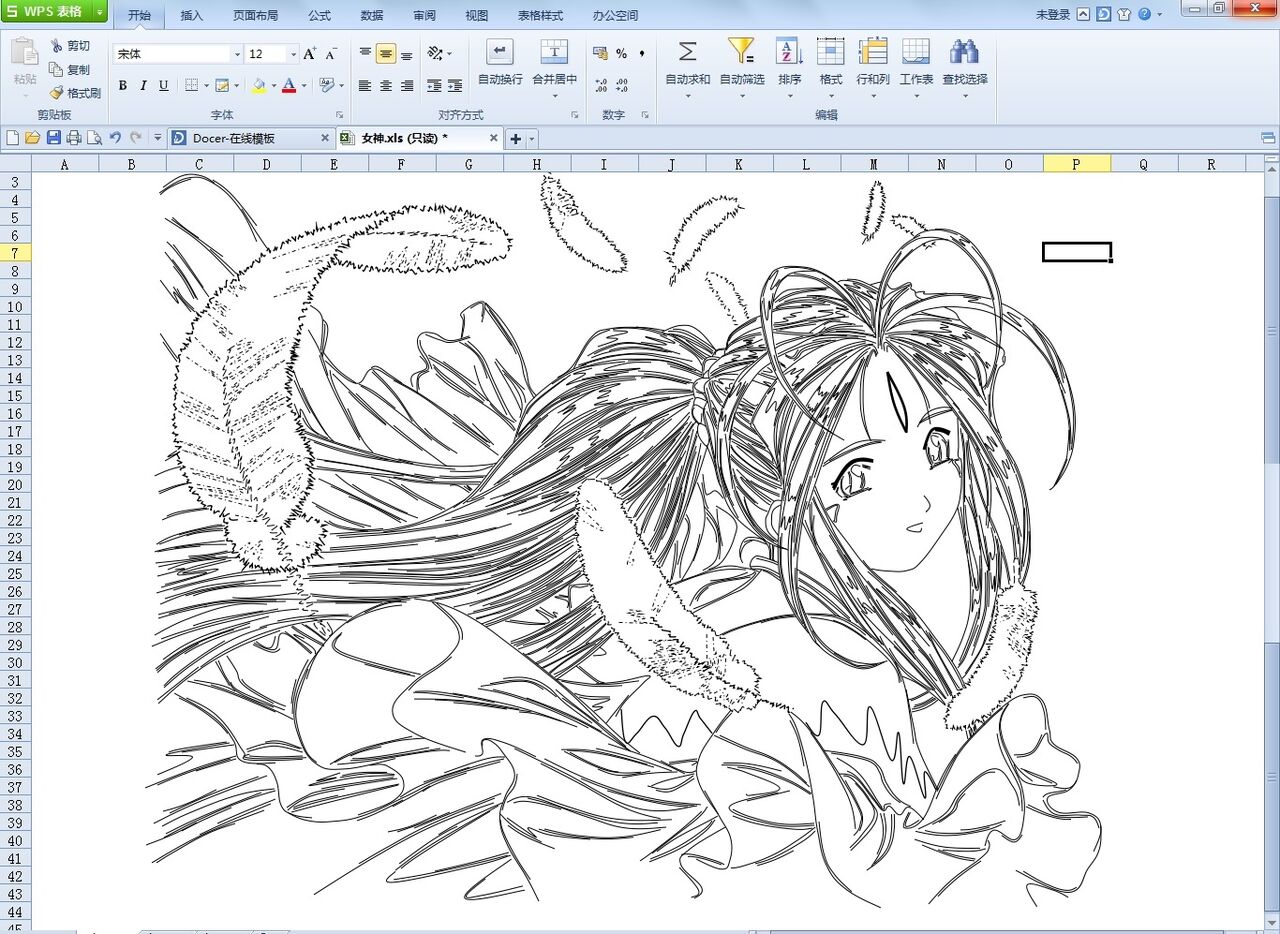Toggle center horizontal alignment

(x=386, y=86)
